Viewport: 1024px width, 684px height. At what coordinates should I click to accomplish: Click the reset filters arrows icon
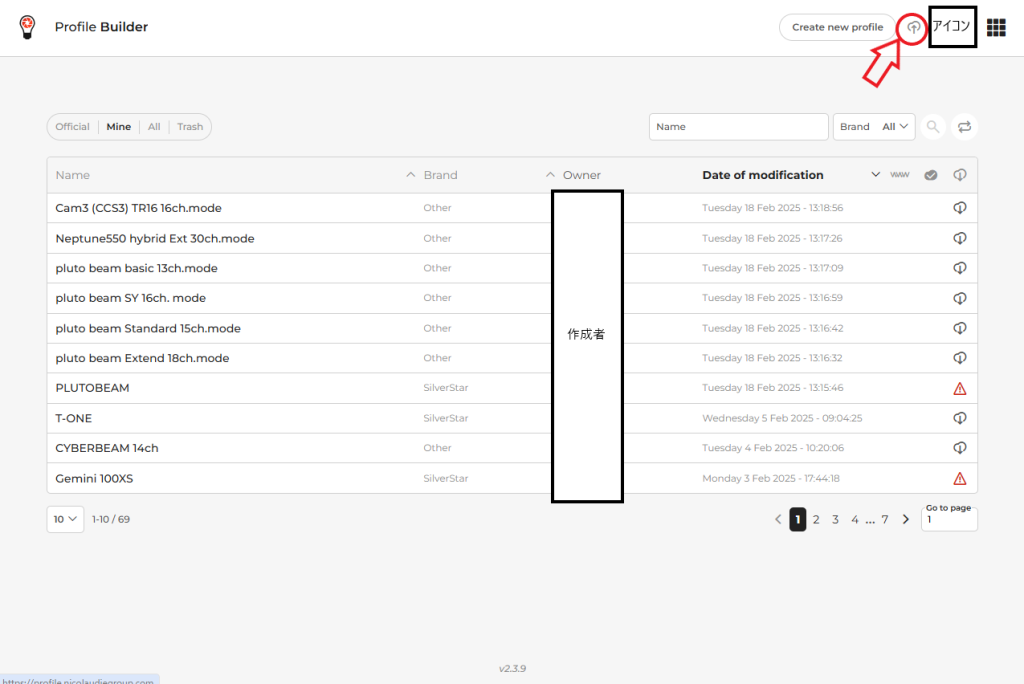(964, 127)
